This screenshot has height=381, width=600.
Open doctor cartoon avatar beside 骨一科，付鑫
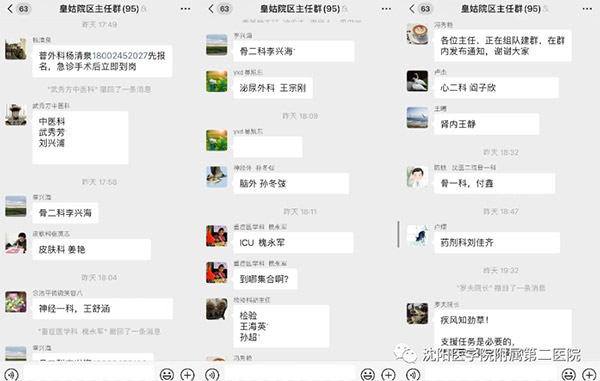417,177
